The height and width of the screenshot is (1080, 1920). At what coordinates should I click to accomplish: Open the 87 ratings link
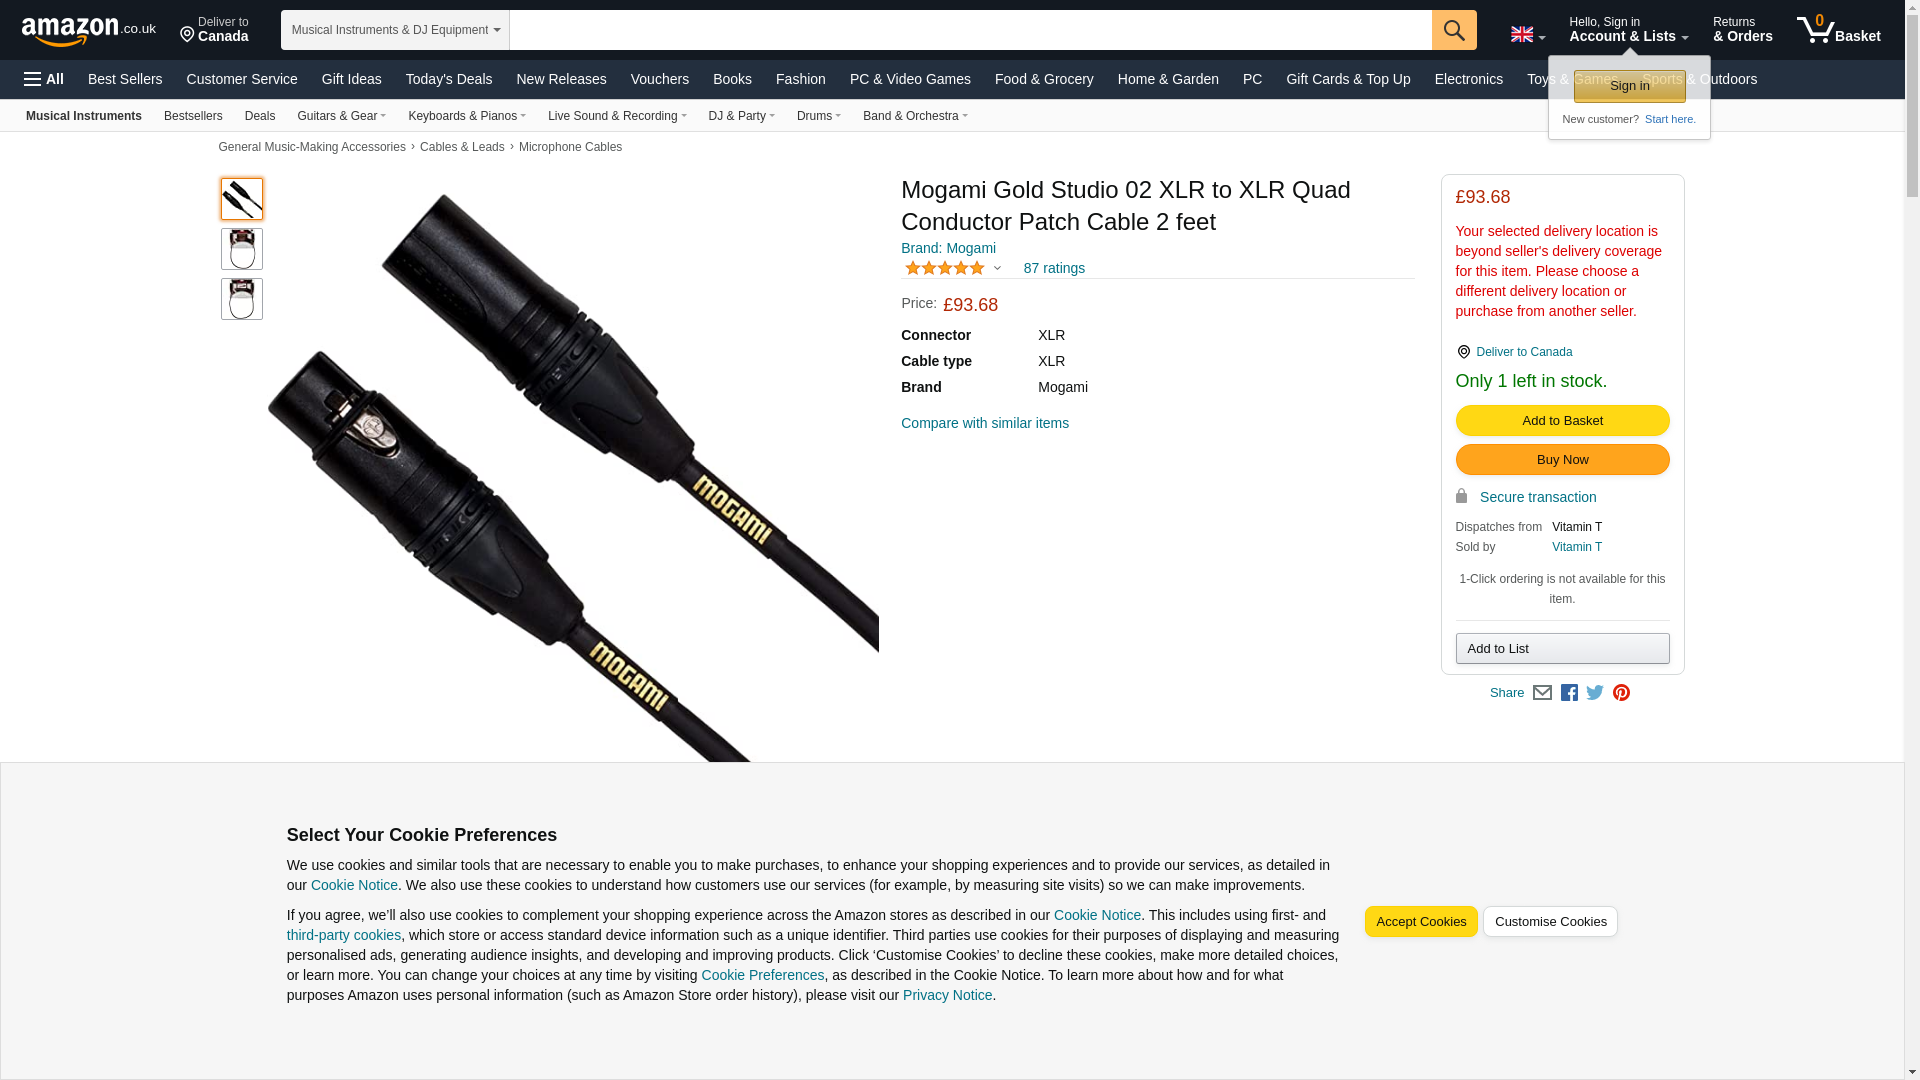1054,268
